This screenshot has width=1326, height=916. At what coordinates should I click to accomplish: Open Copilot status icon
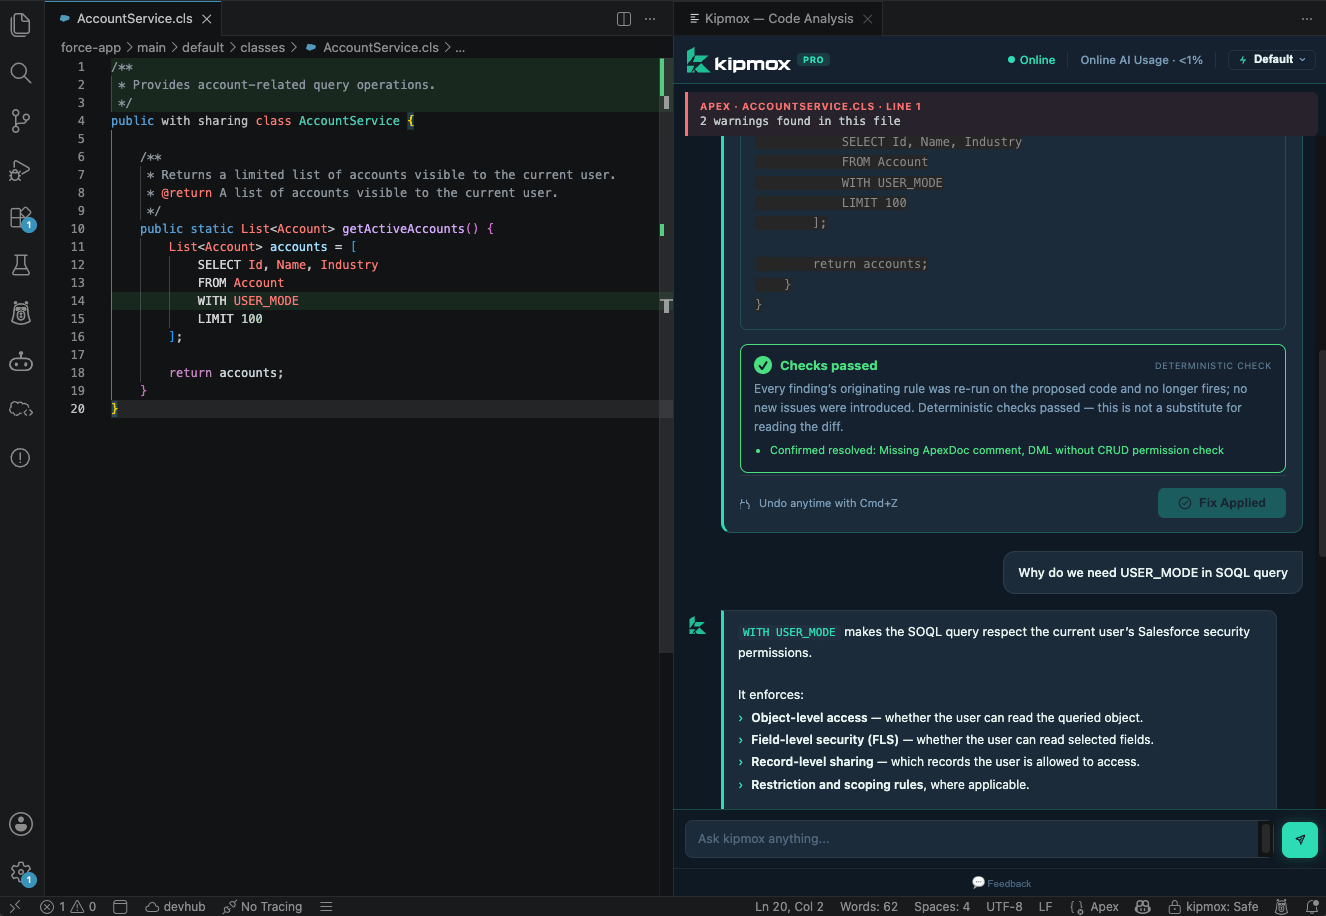(x=1143, y=907)
